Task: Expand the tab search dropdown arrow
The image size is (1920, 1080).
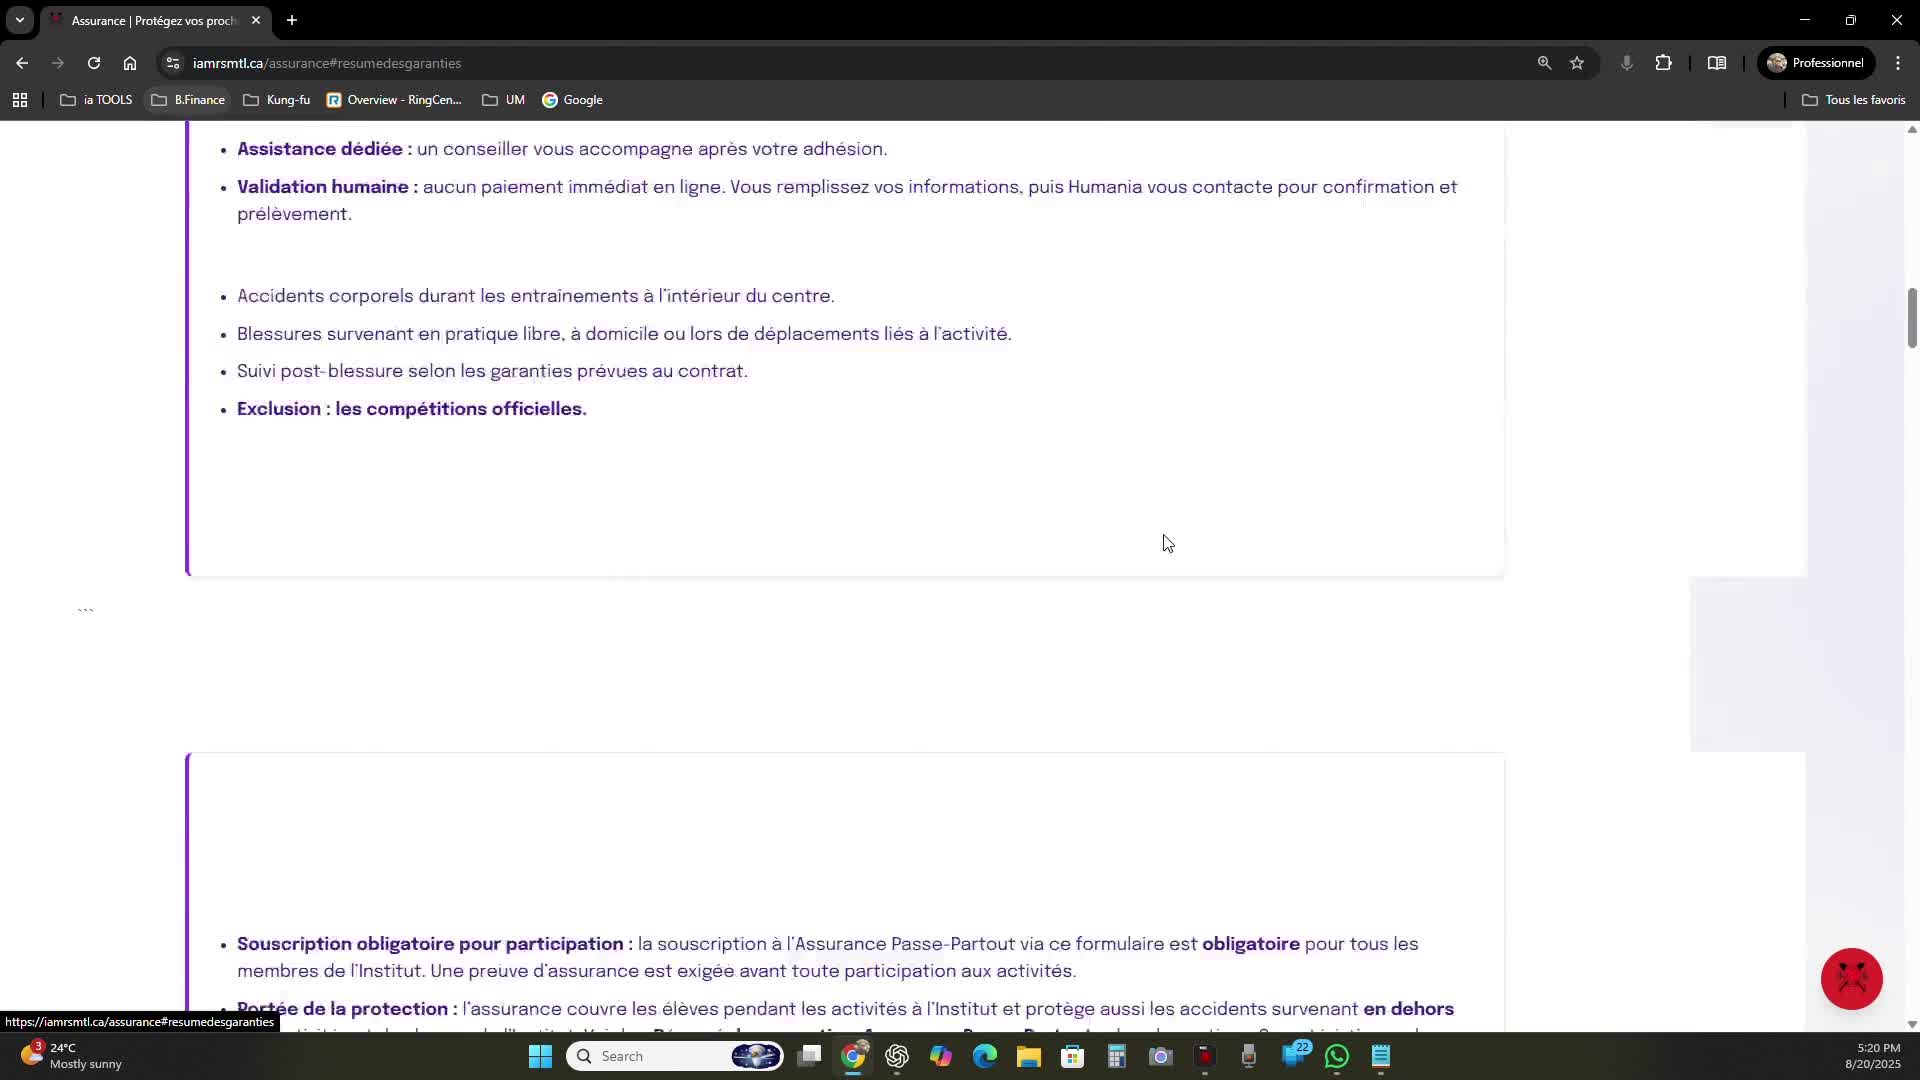Action: tap(19, 20)
